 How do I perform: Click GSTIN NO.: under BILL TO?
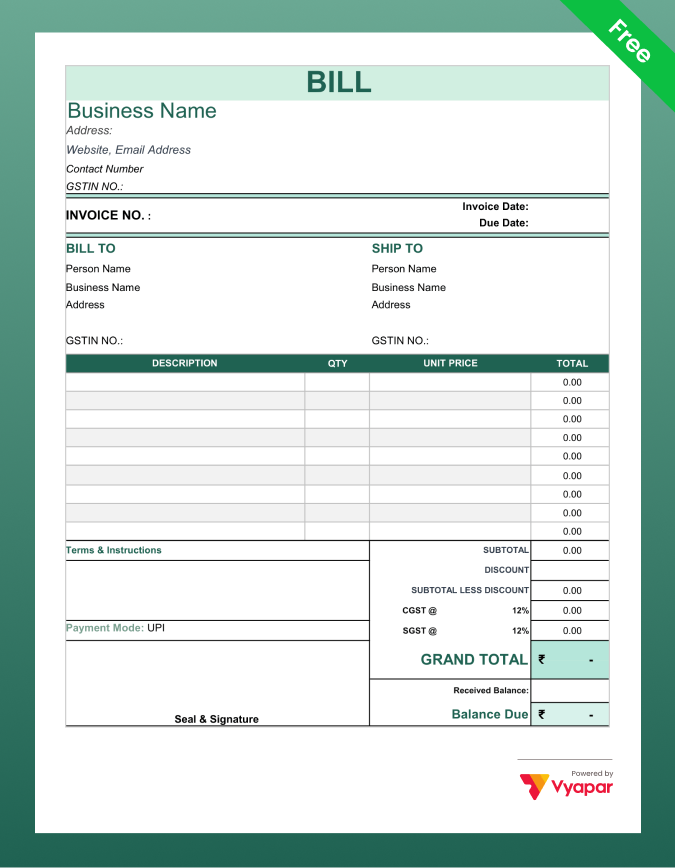coord(95,340)
